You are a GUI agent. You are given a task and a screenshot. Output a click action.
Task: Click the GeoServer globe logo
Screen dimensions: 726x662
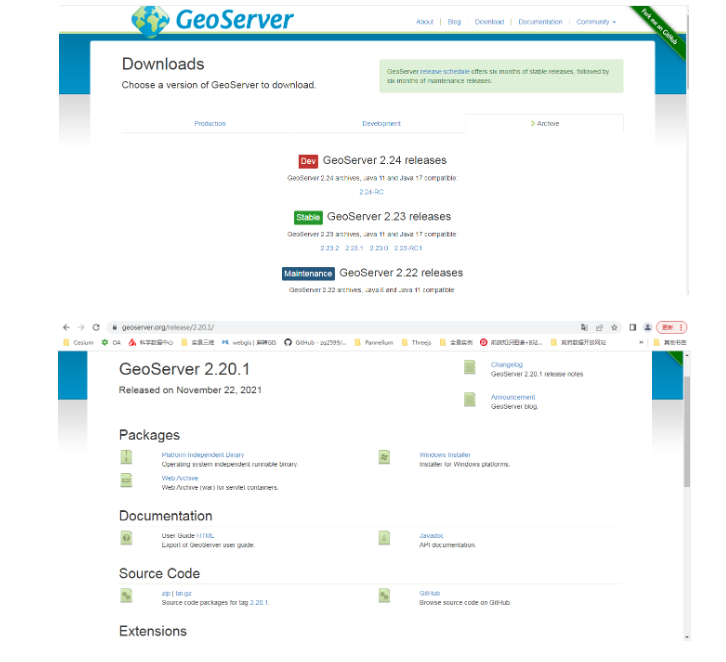pos(150,21)
